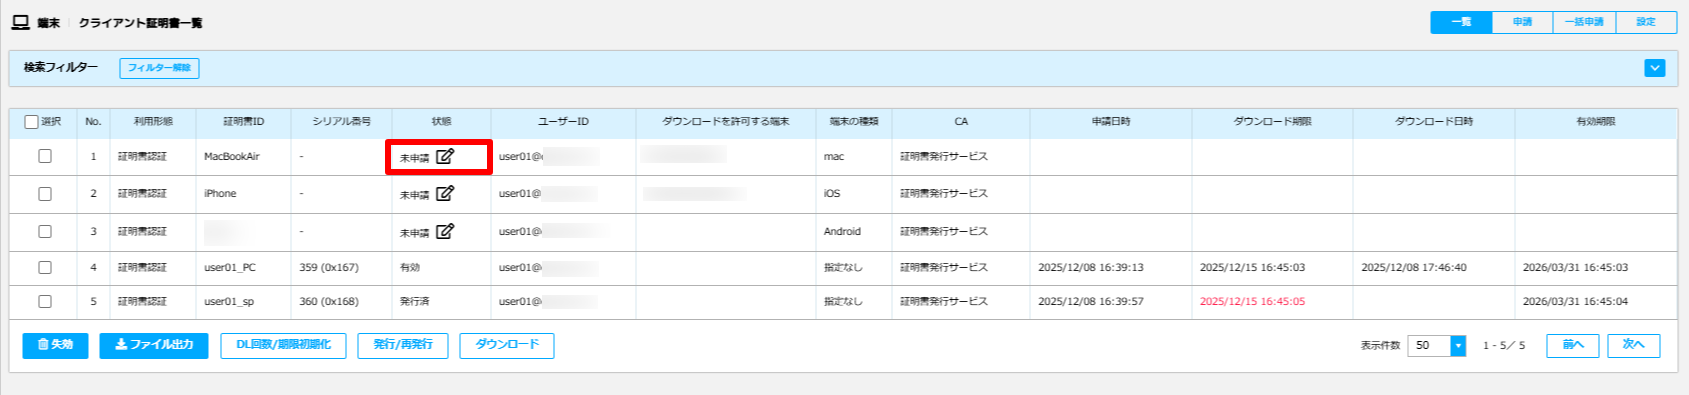The width and height of the screenshot is (1689, 395).
Task: Click the ダウンロード button
Action: [507, 345]
